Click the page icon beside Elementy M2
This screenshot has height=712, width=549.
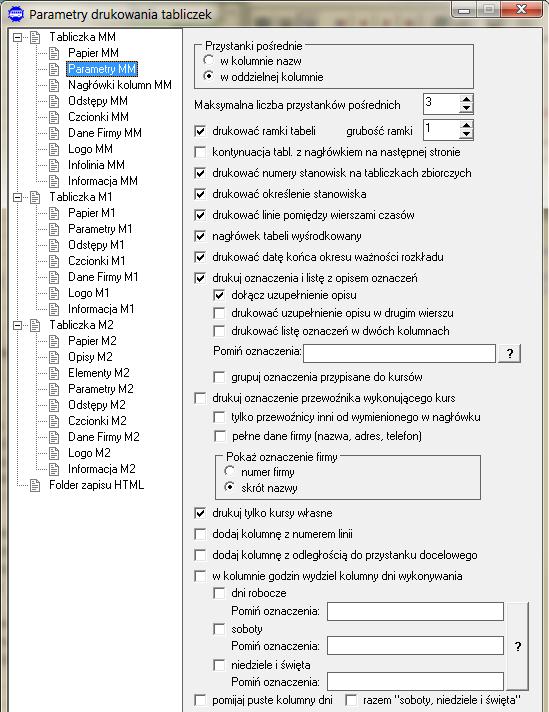pyautogui.click(x=54, y=373)
